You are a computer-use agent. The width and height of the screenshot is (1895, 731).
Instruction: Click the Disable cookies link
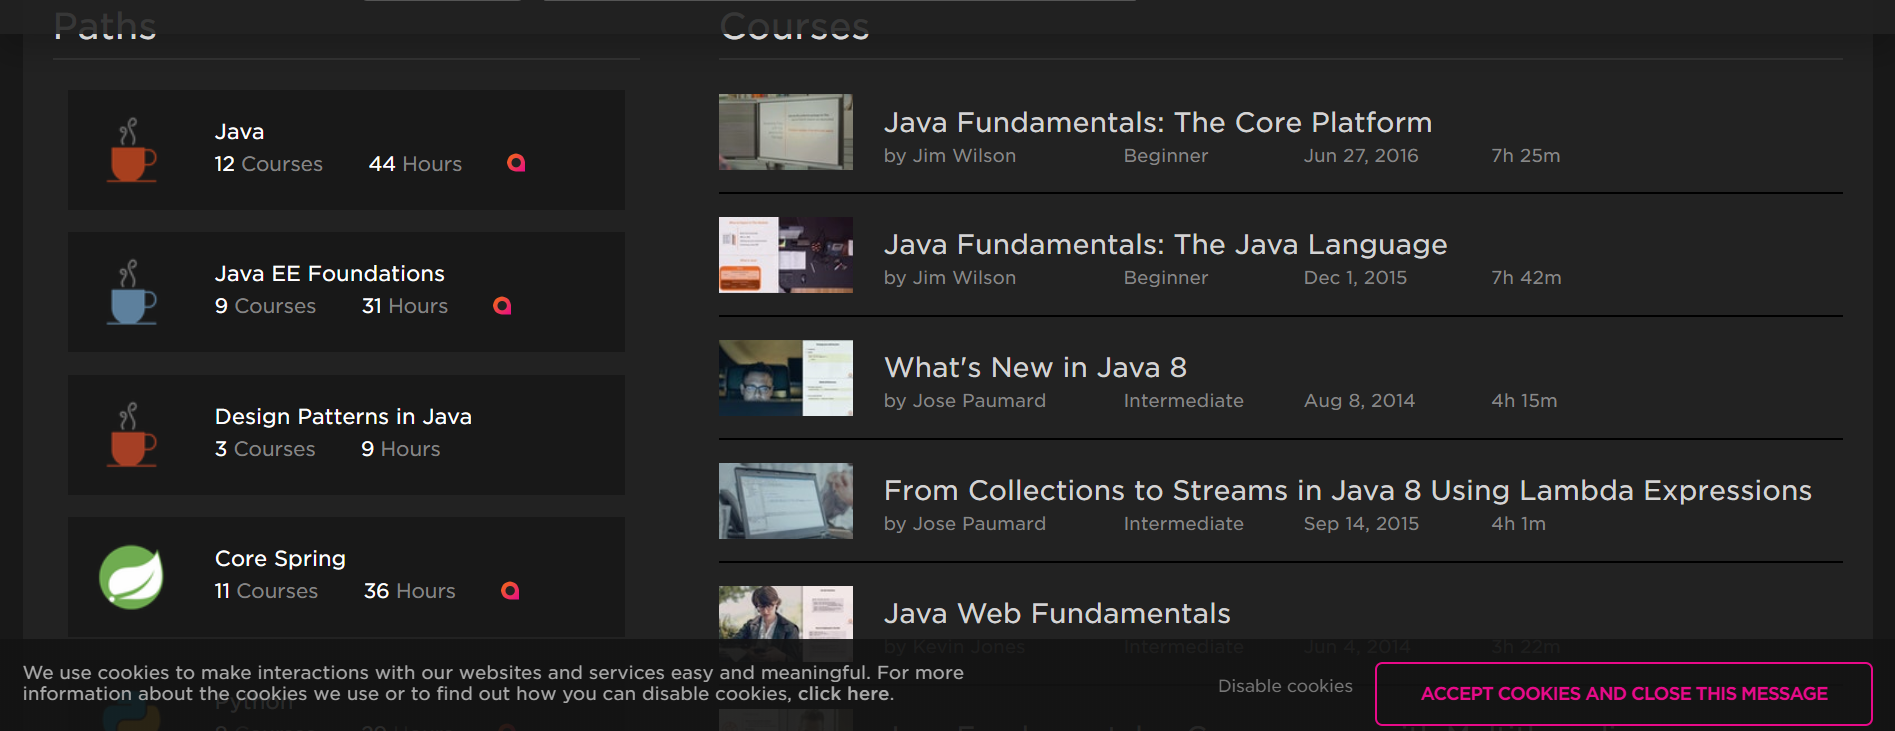[x=1285, y=686]
